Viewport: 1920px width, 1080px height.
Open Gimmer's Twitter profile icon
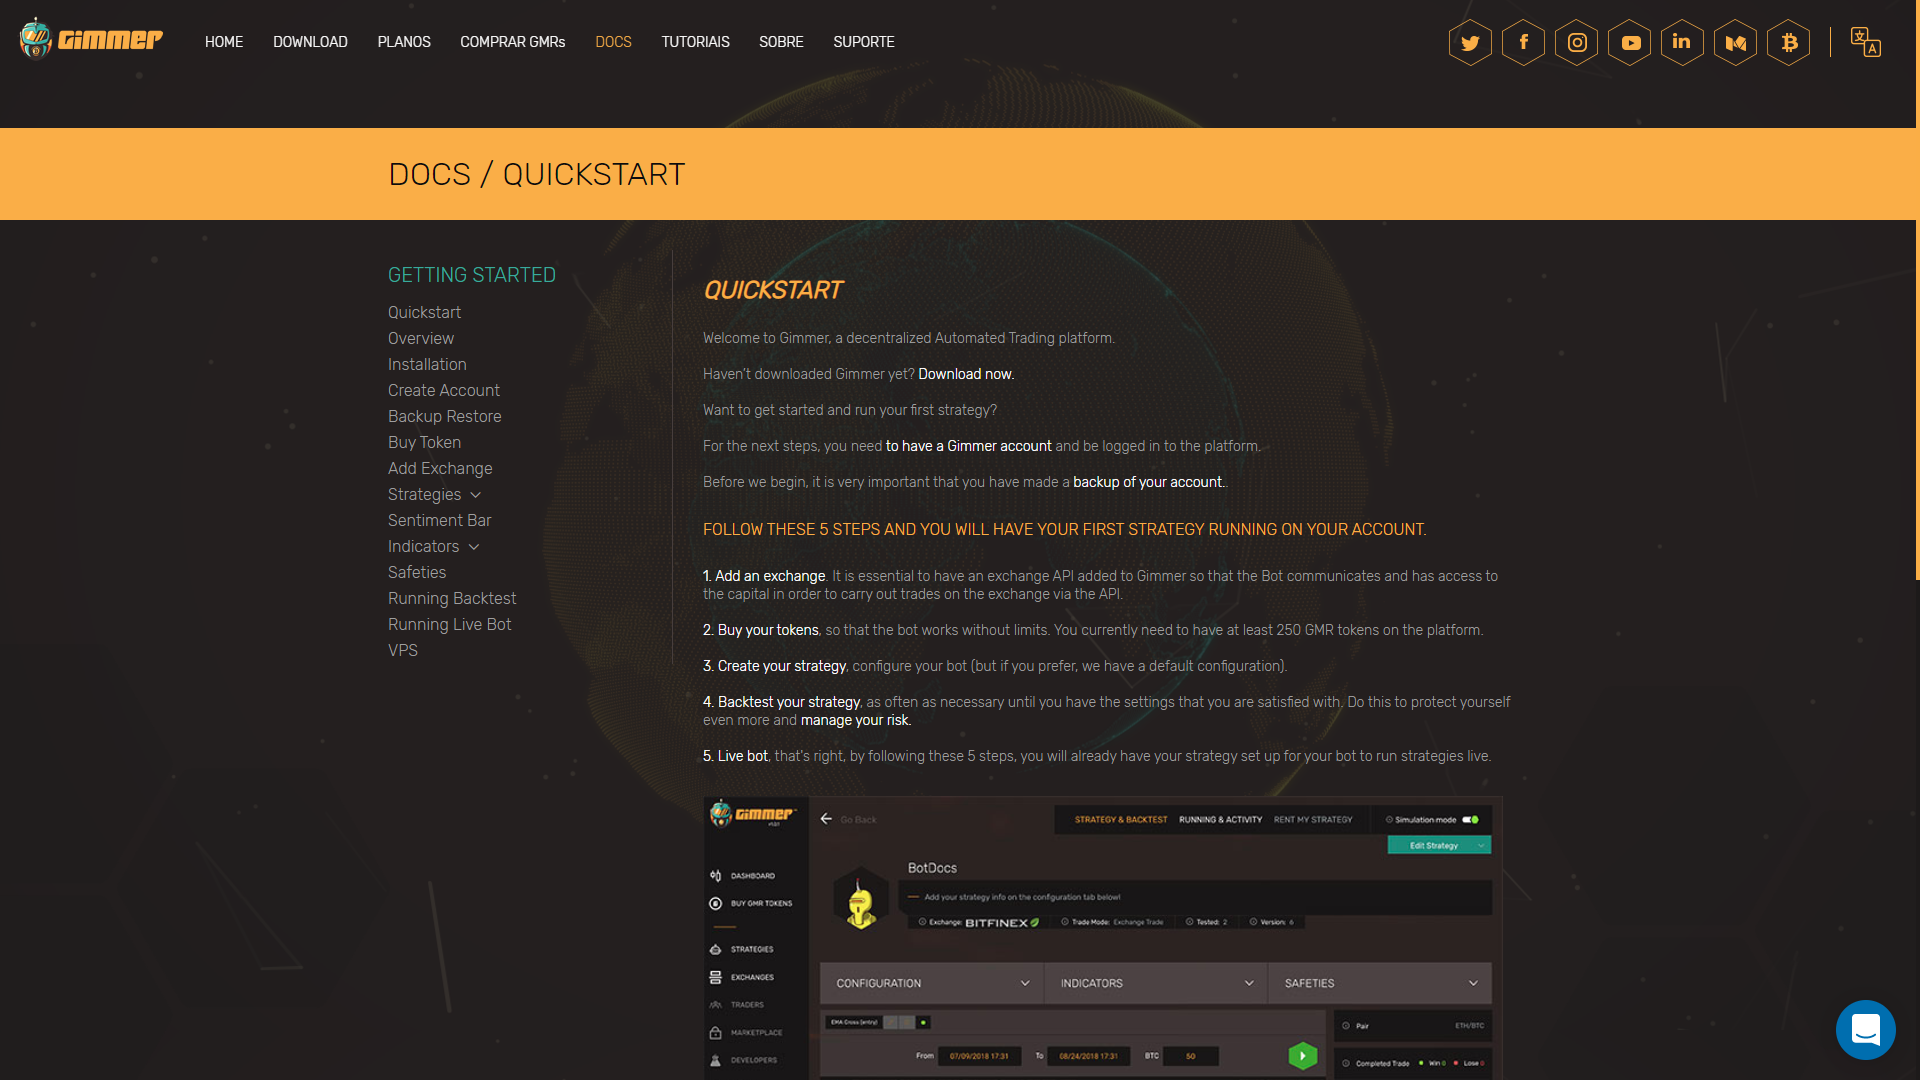1470,43
